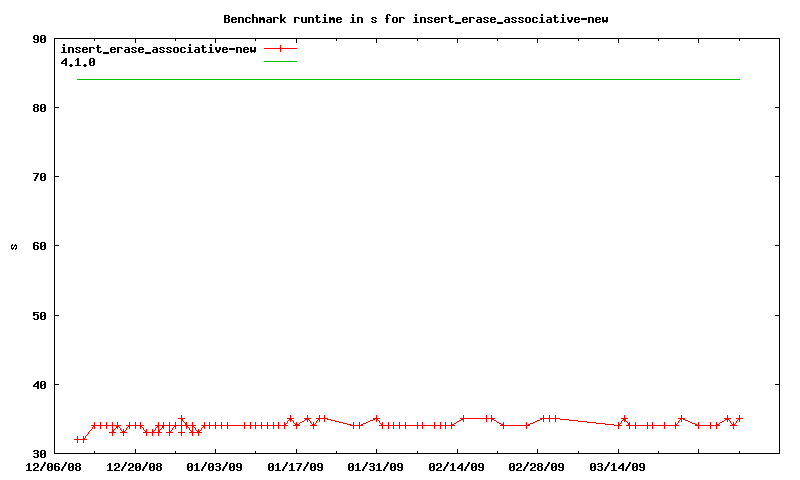800x480 pixels.
Task: Select the 12/20/08 date label
Action: coord(134,466)
